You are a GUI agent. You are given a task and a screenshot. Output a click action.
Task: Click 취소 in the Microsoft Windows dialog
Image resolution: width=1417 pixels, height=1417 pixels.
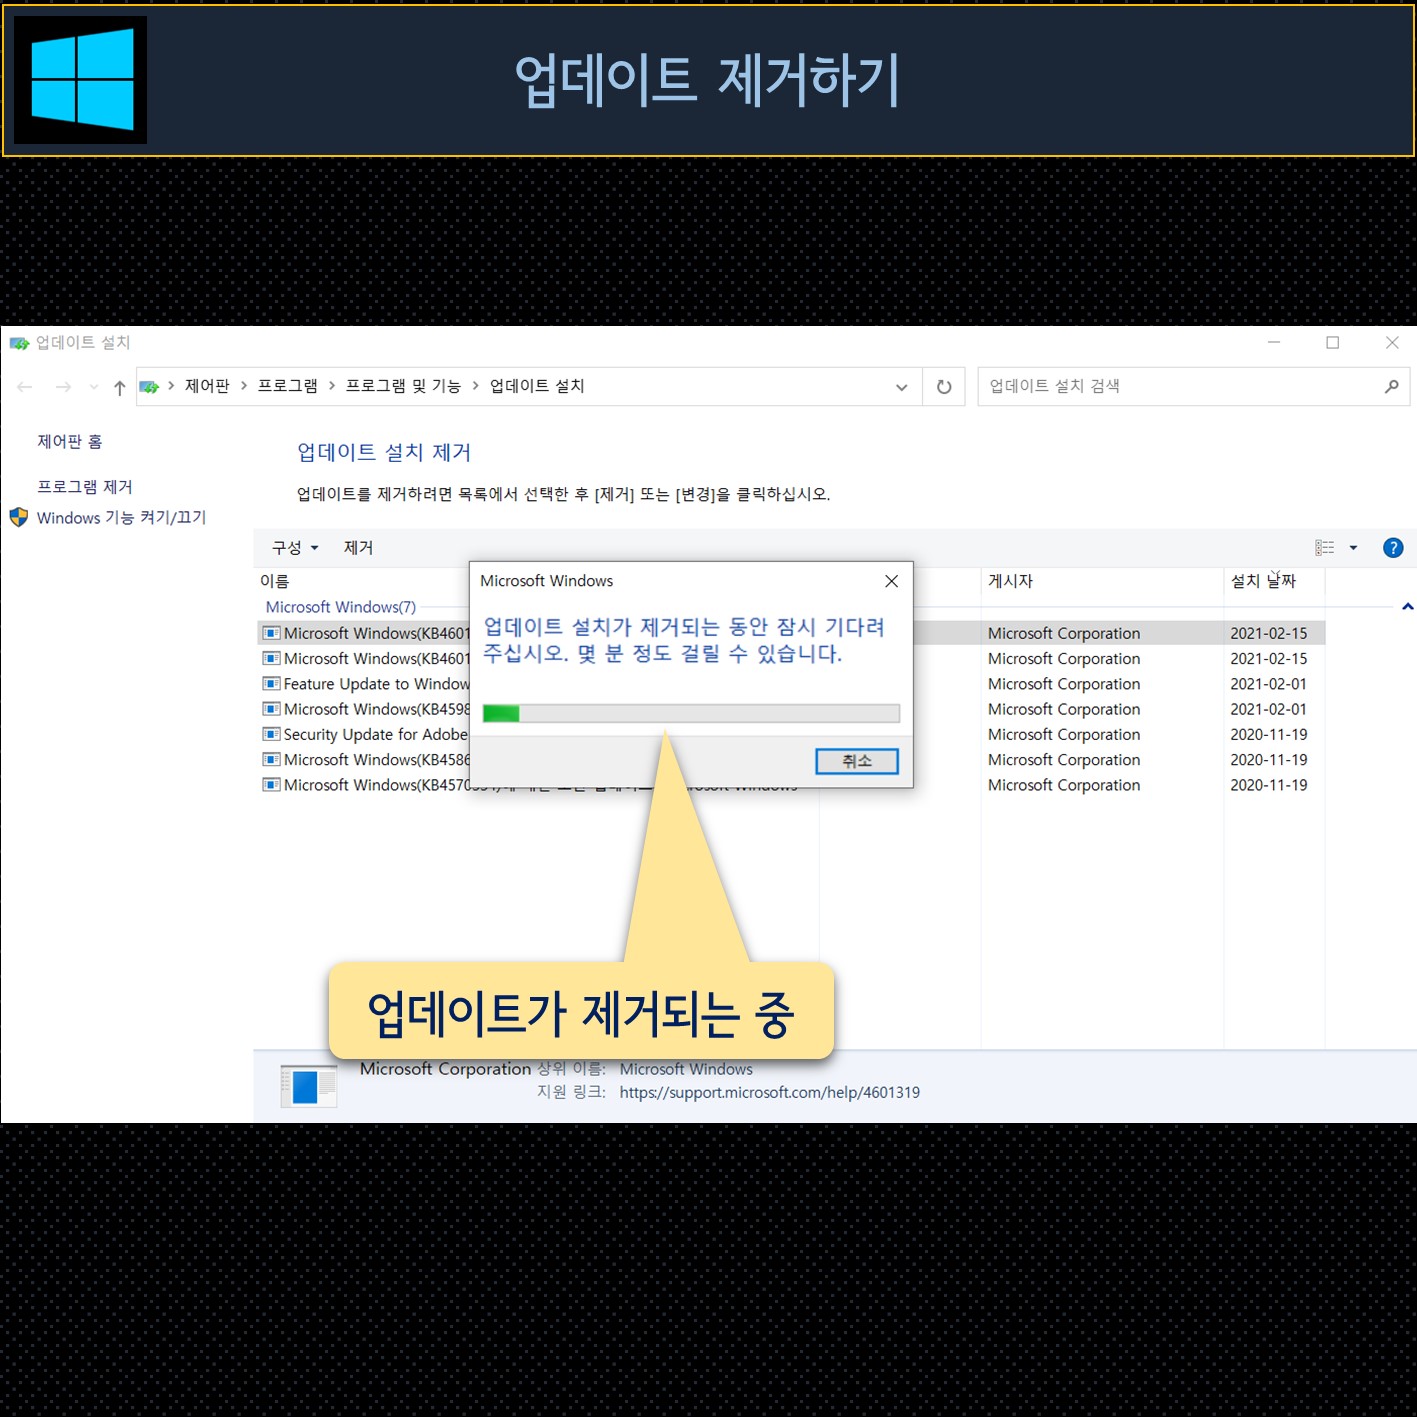tap(857, 761)
